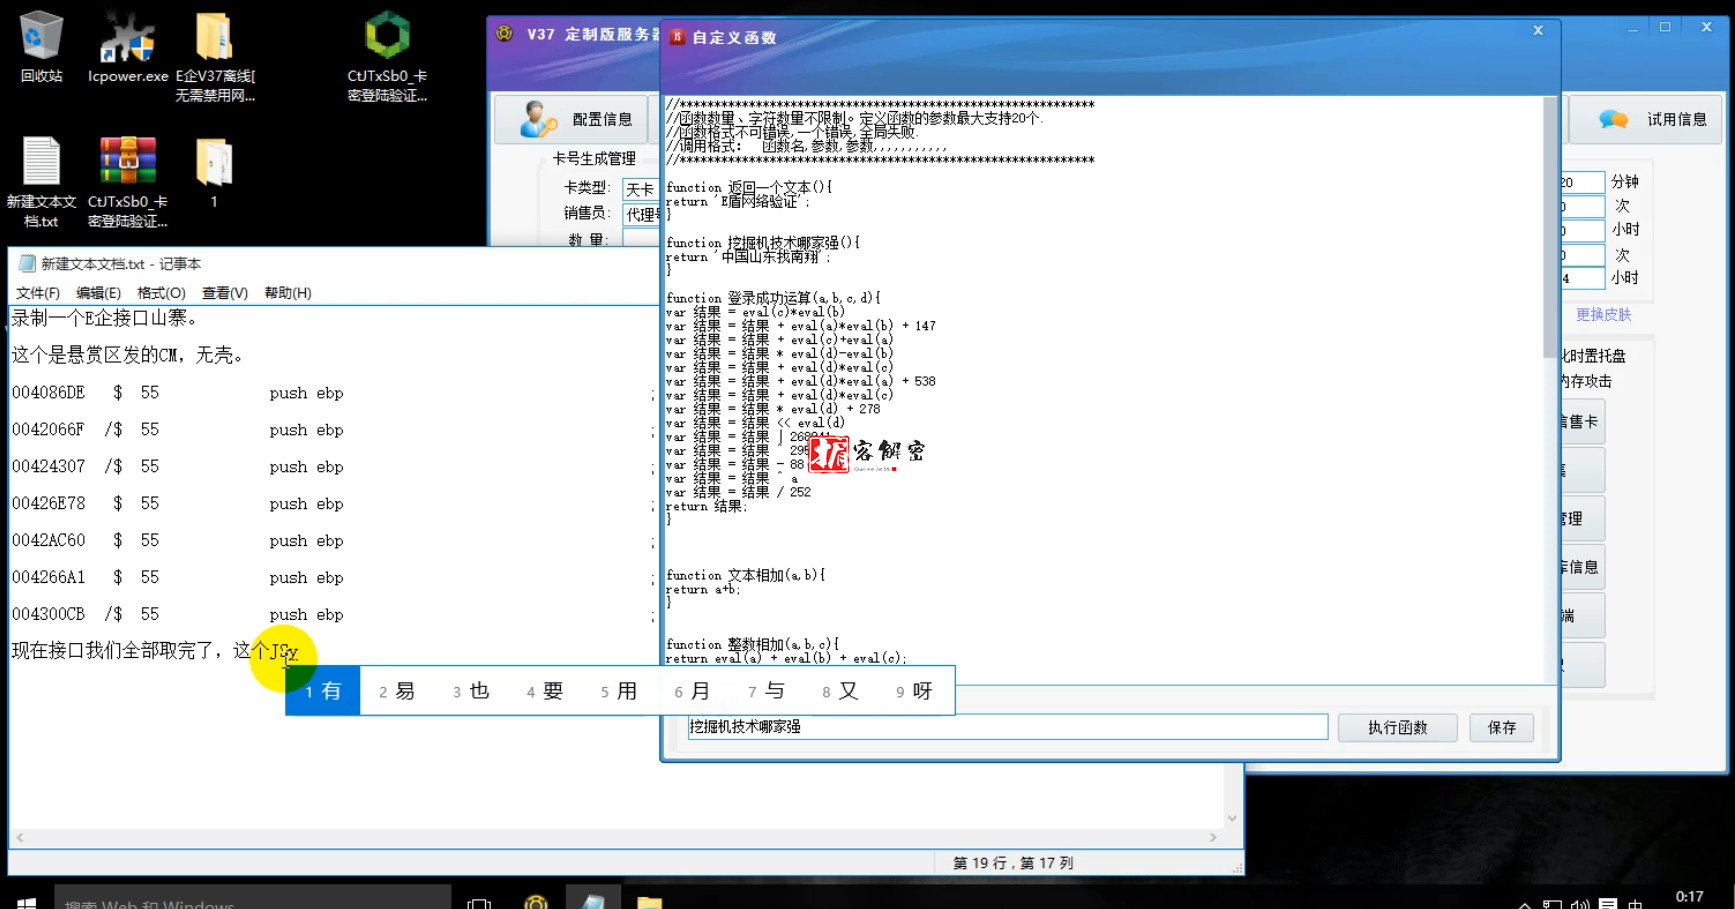Viewport: 1735px width, 909px height.
Task: Click the 执行函数 button
Action: (x=1397, y=727)
